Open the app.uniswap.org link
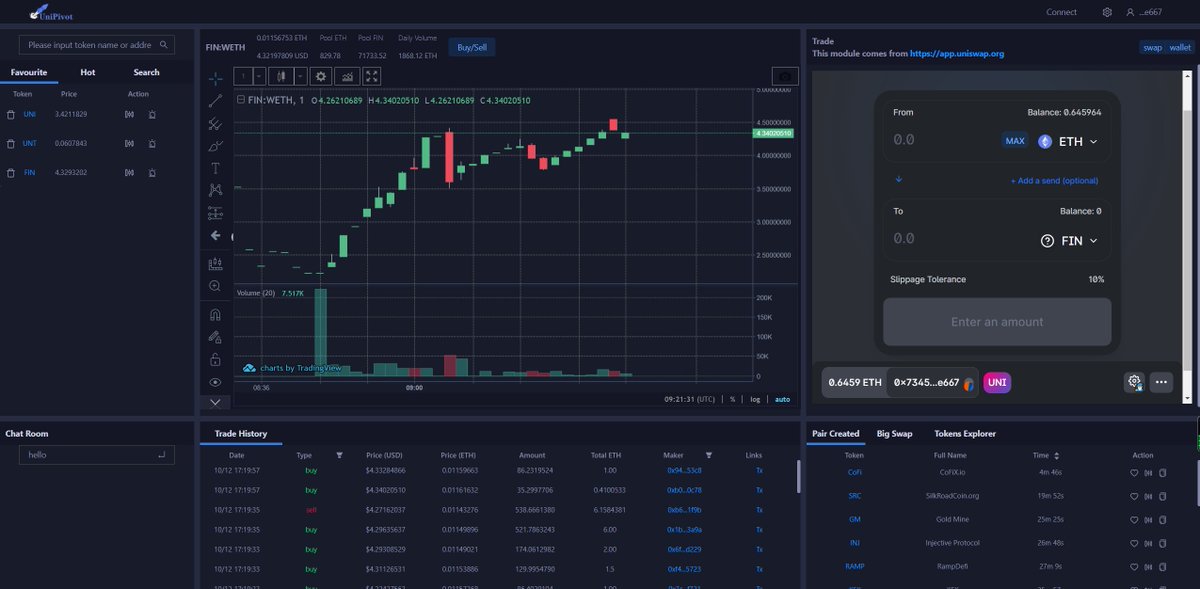 [957, 54]
